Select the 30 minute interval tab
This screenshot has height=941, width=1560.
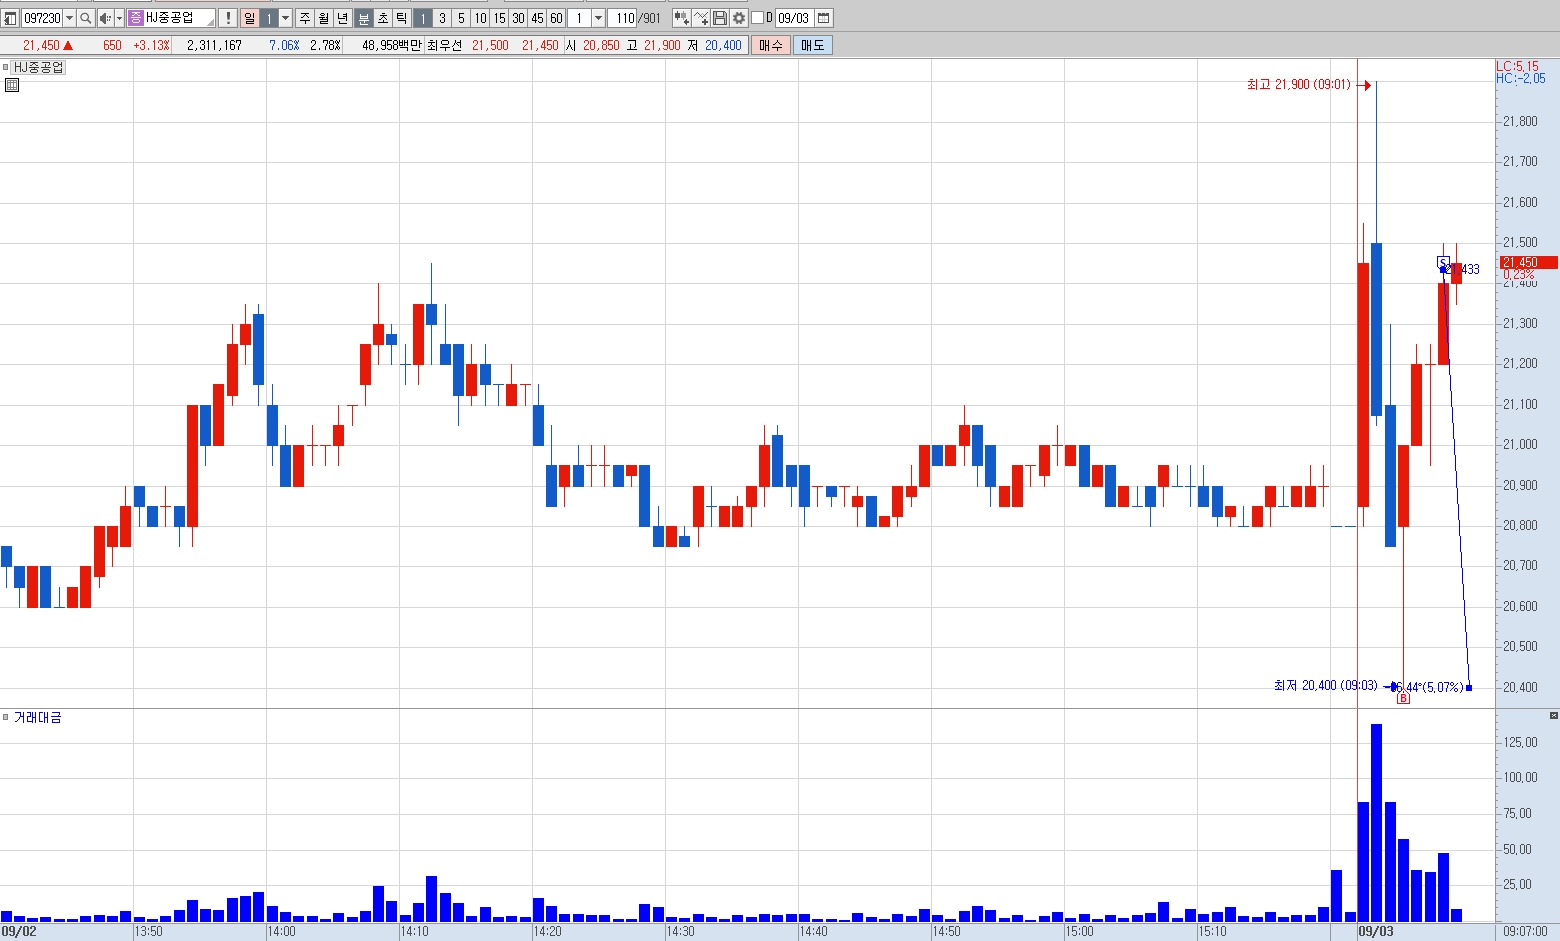click(518, 18)
